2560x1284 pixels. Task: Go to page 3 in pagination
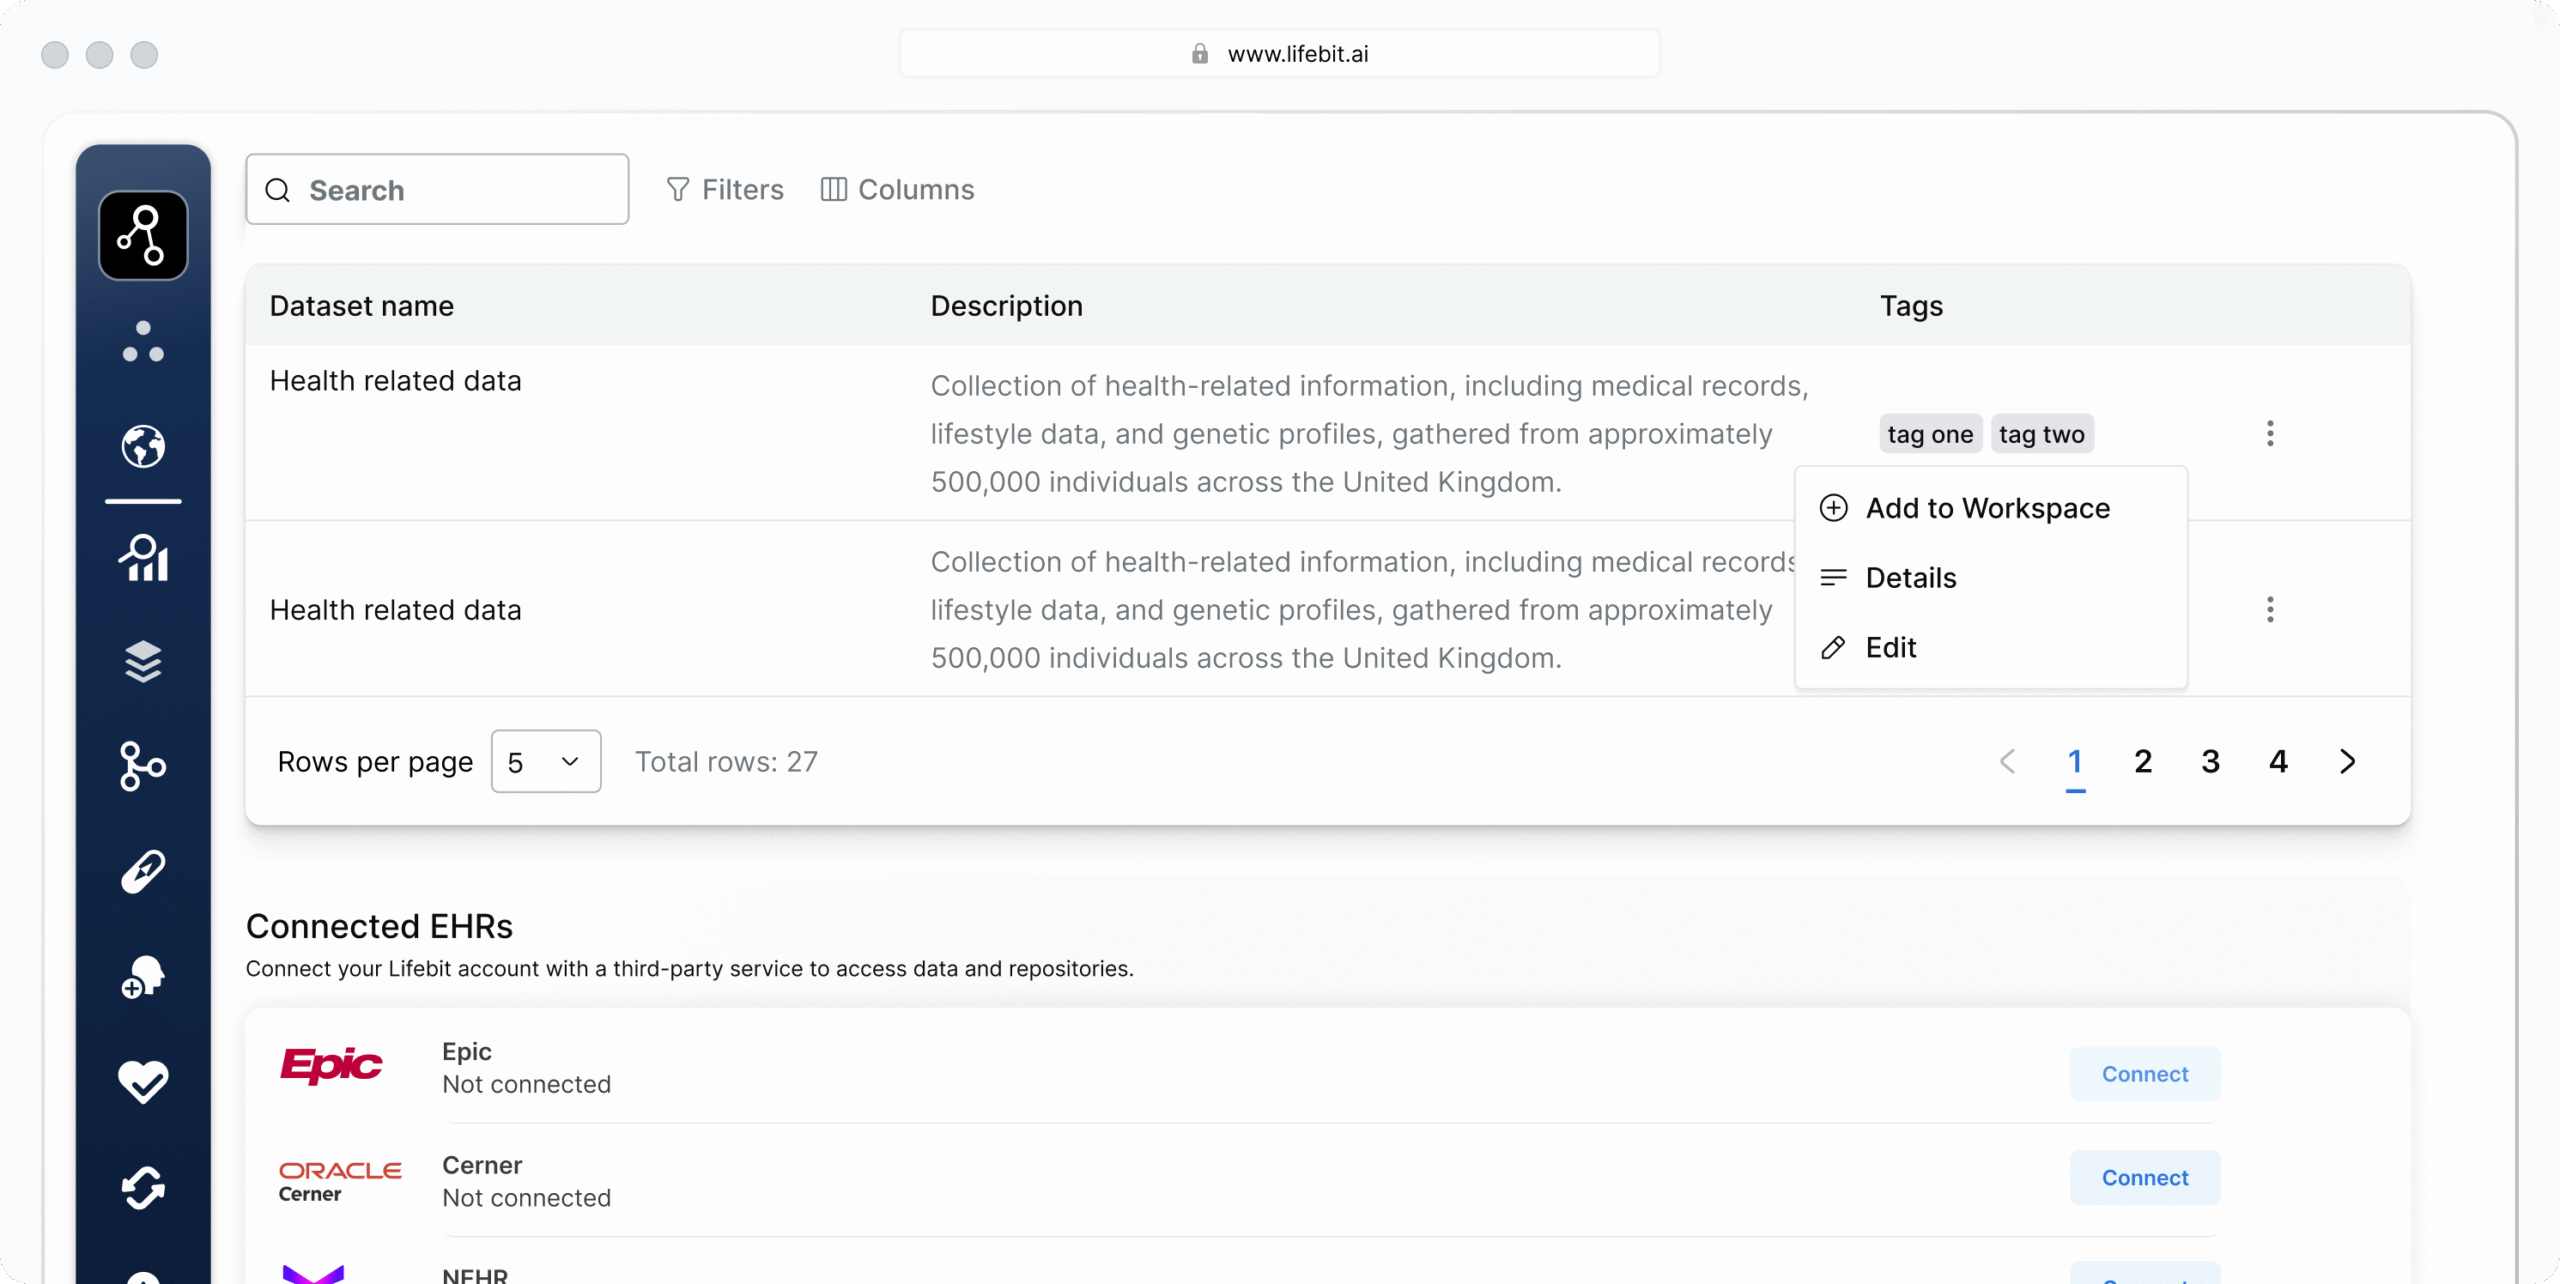click(2211, 762)
